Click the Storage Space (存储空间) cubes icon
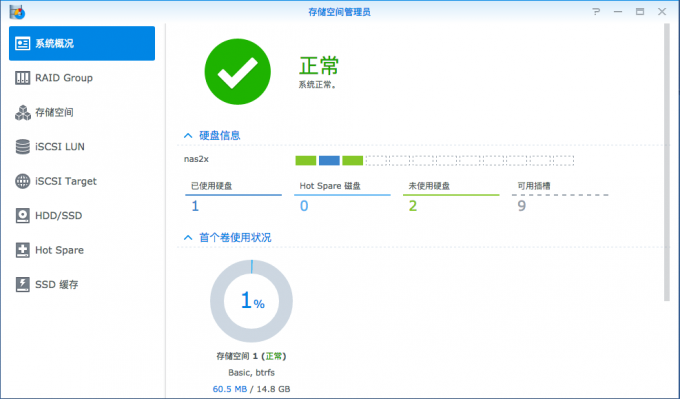The height and width of the screenshot is (399, 680). pos(23,112)
